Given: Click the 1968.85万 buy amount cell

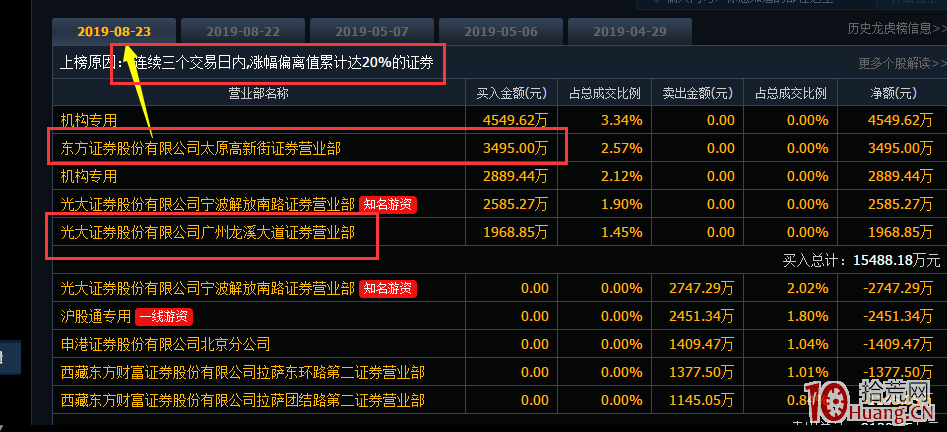Looking at the screenshot, I should coord(515,232).
